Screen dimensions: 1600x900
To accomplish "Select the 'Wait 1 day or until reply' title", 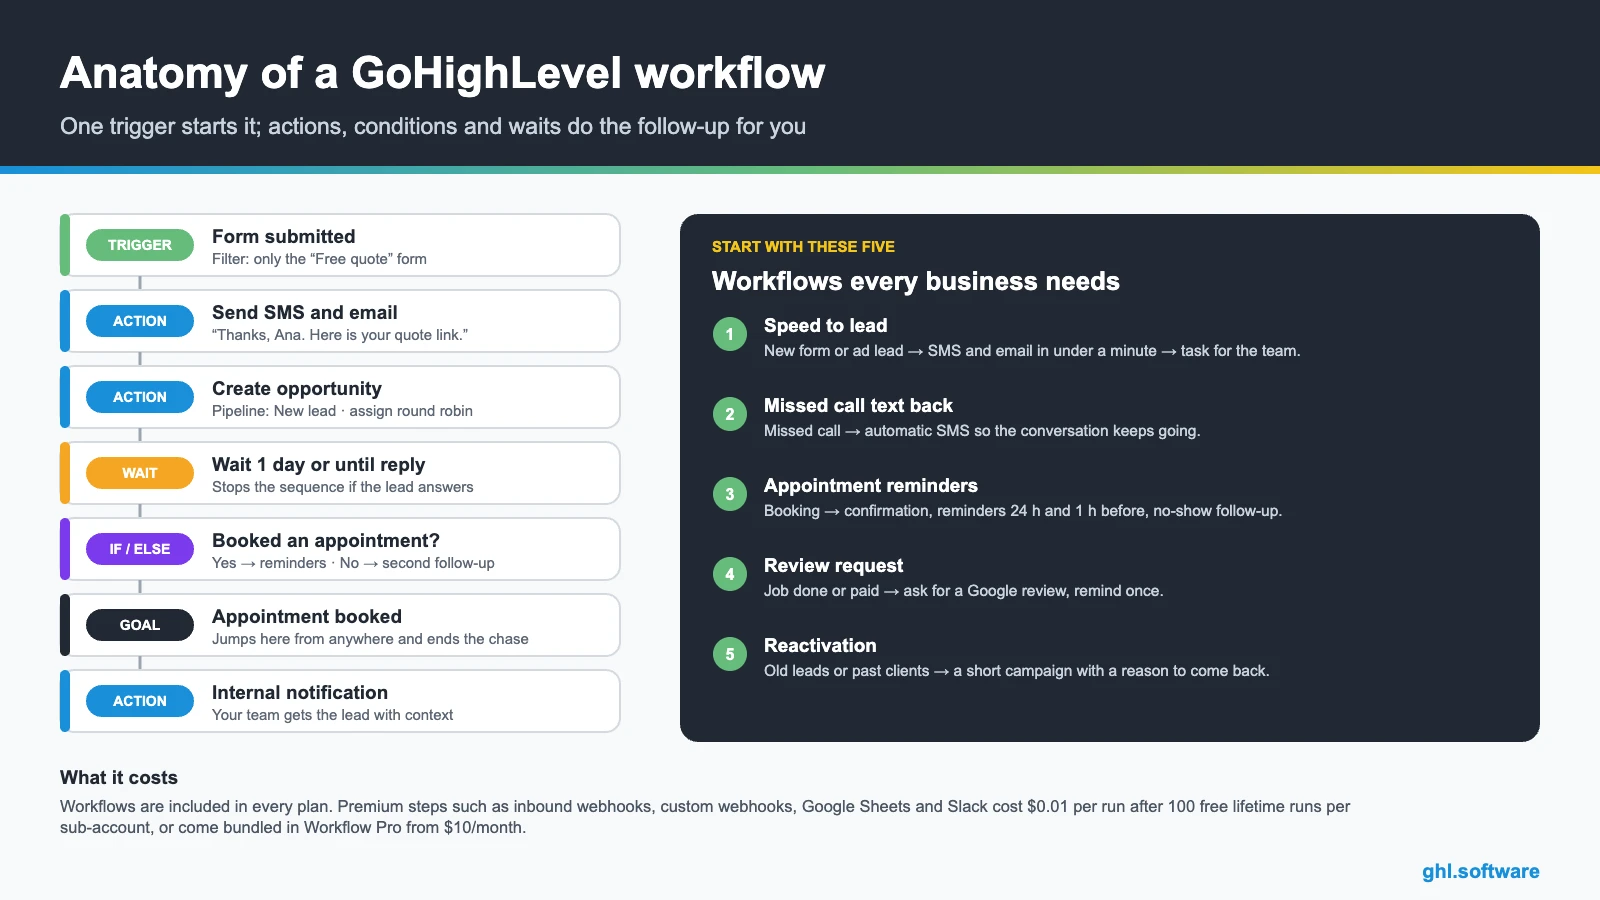I will coord(318,465).
